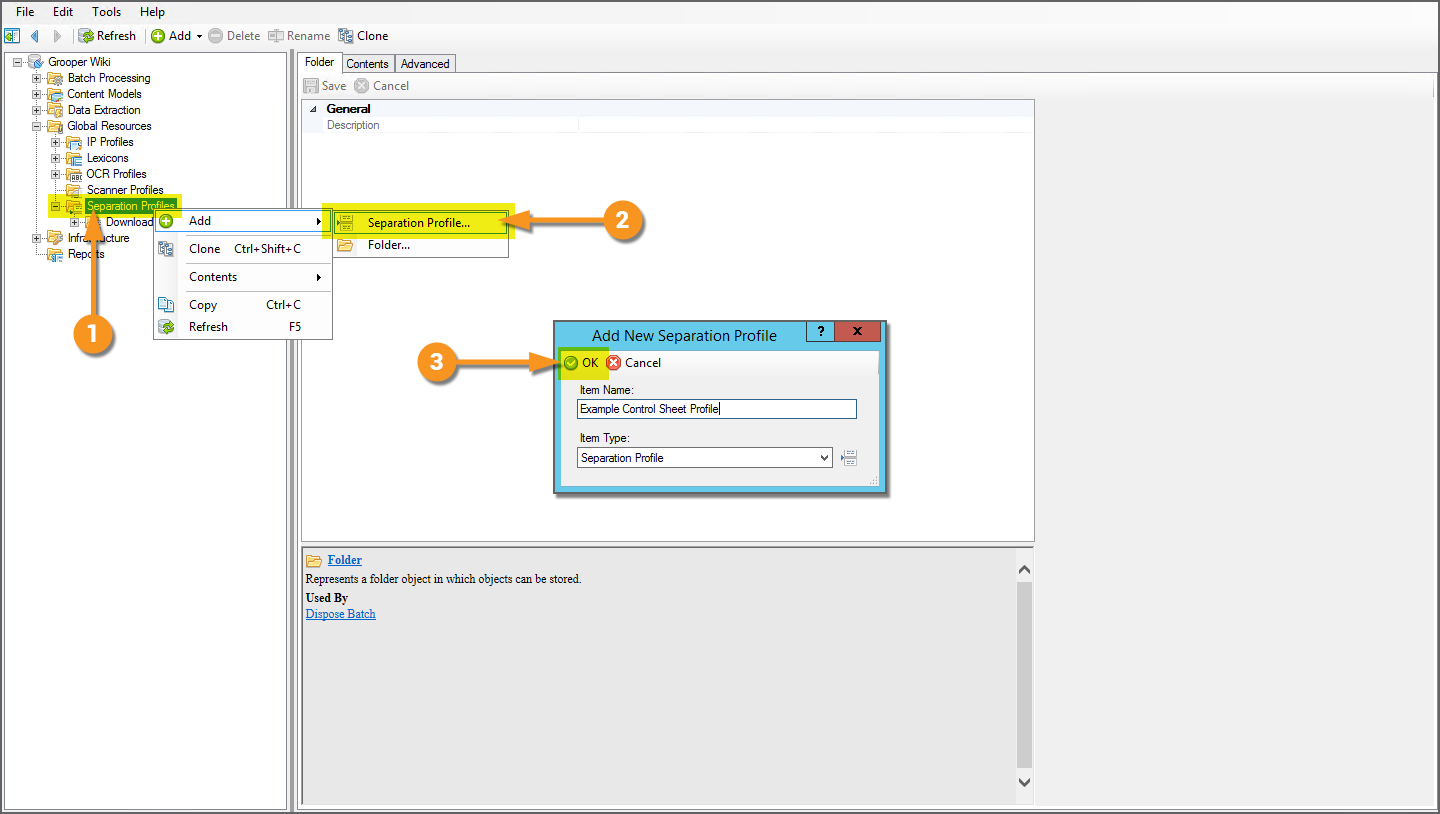Screen dimensions: 1440x814
Task: Expand the OCR Profiles tree node
Action: (56, 174)
